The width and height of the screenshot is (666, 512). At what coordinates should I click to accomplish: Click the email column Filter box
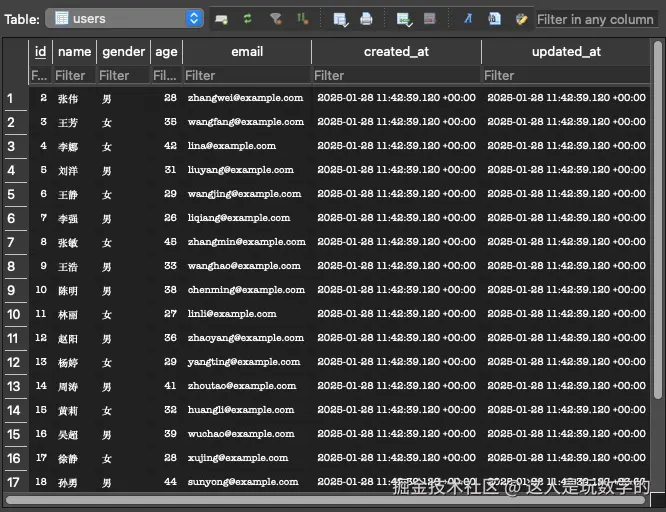247,76
